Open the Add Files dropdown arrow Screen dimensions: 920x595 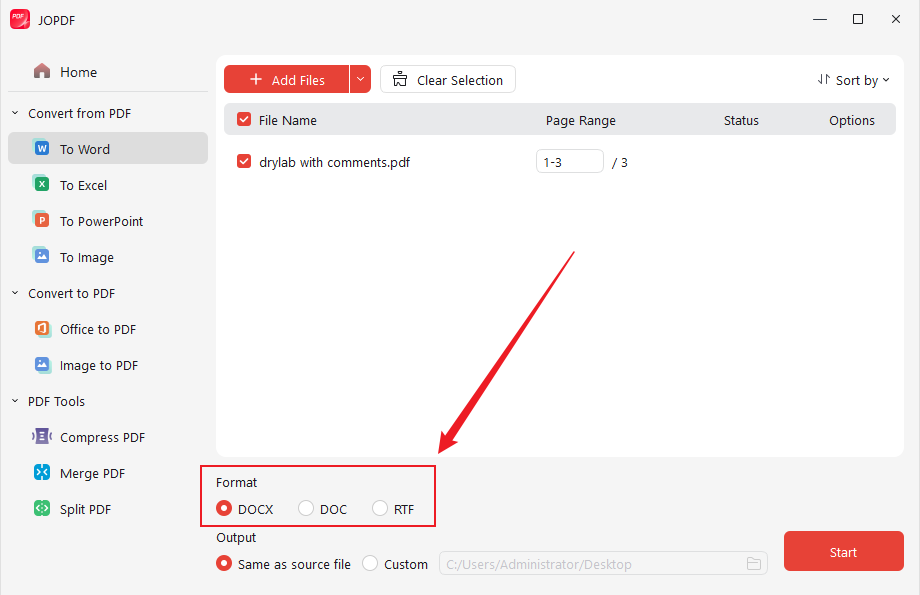point(360,79)
